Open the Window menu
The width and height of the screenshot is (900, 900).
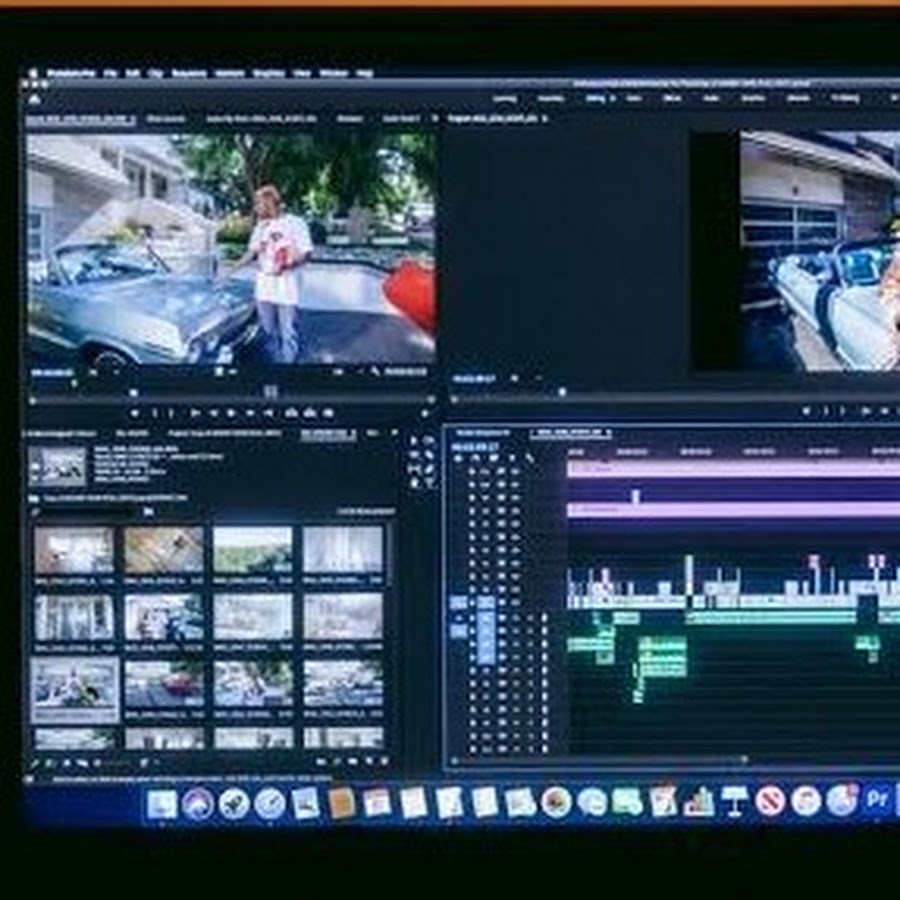point(333,73)
